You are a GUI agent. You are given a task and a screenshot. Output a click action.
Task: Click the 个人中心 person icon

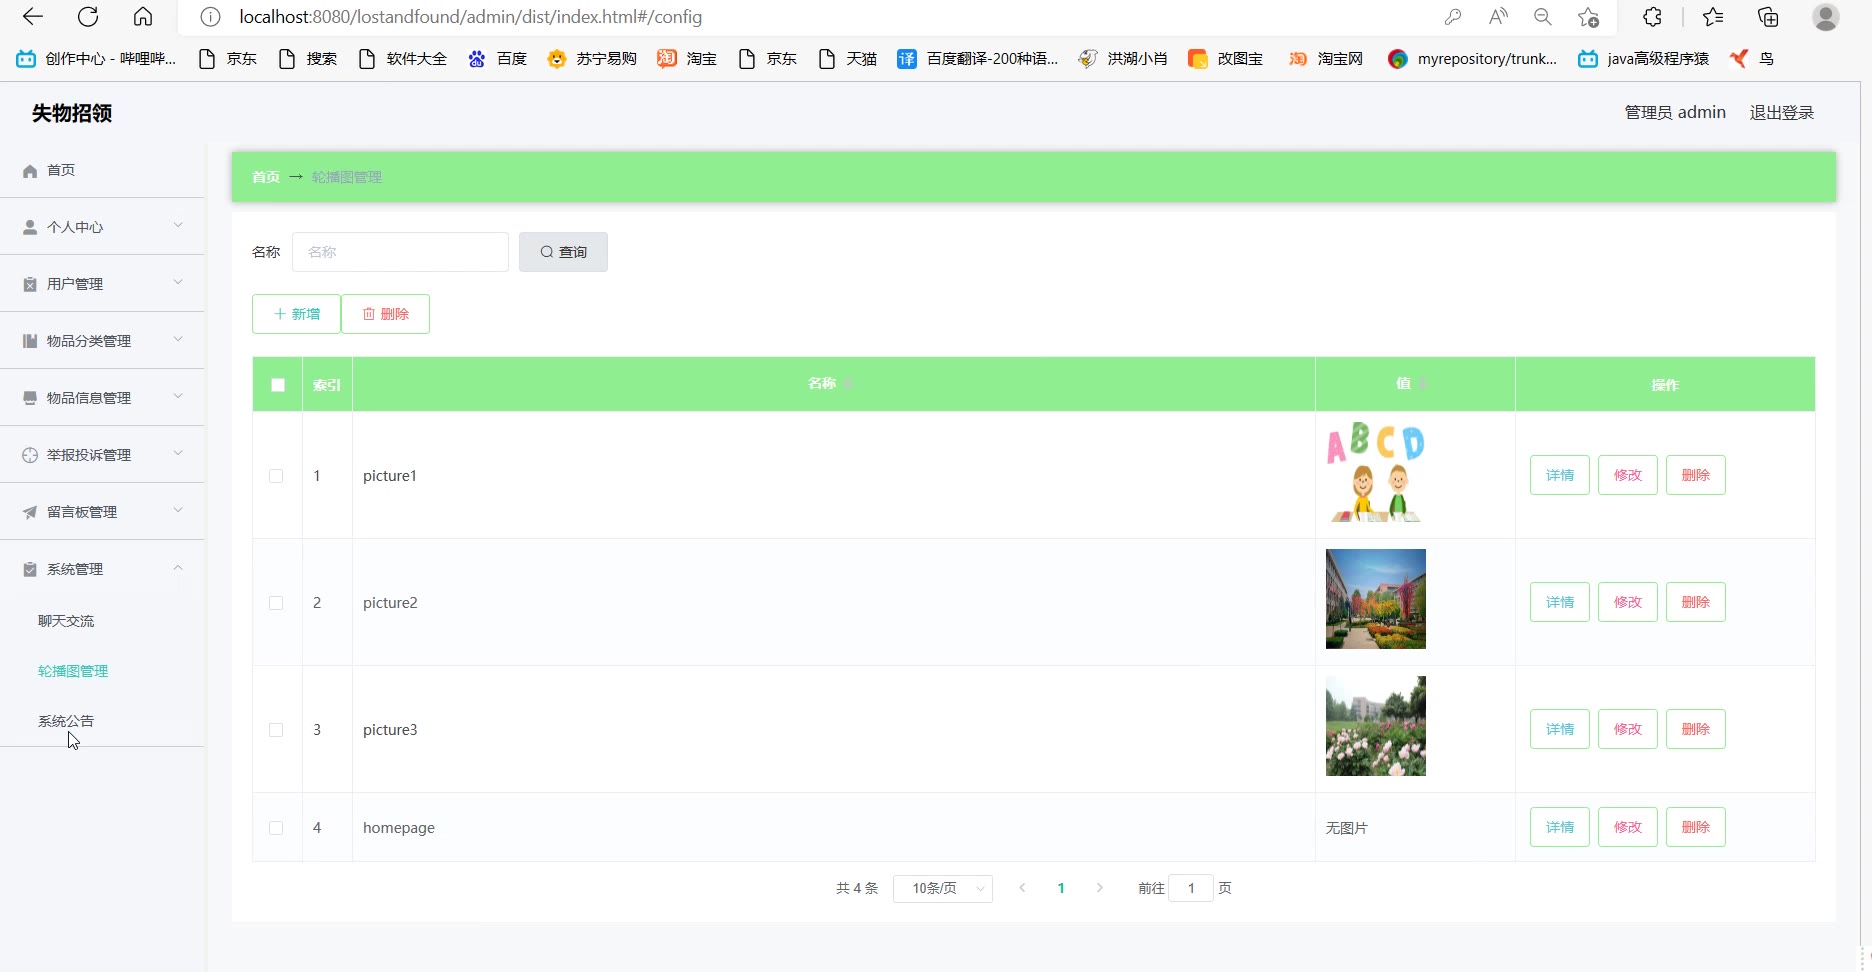[x=30, y=228]
